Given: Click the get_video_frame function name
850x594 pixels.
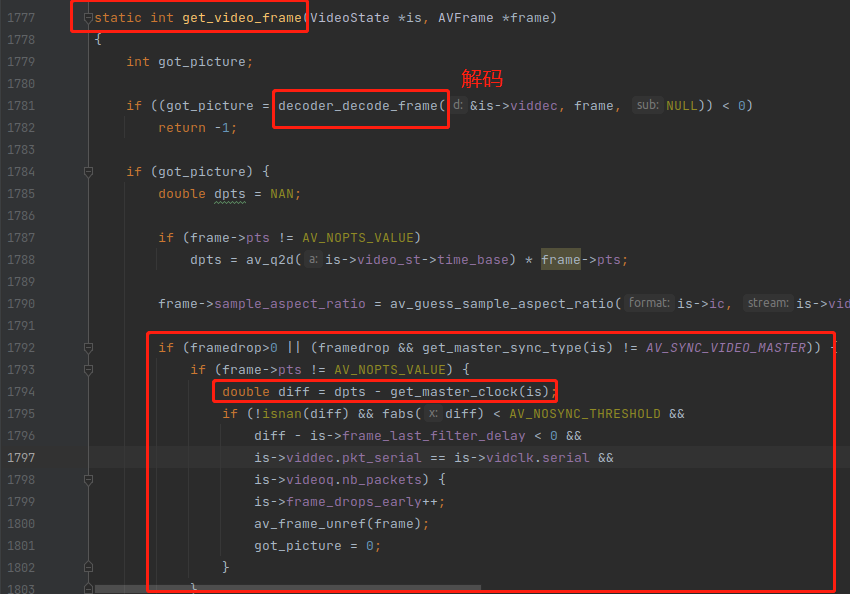Looking at the screenshot, I should (x=240, y=18).
